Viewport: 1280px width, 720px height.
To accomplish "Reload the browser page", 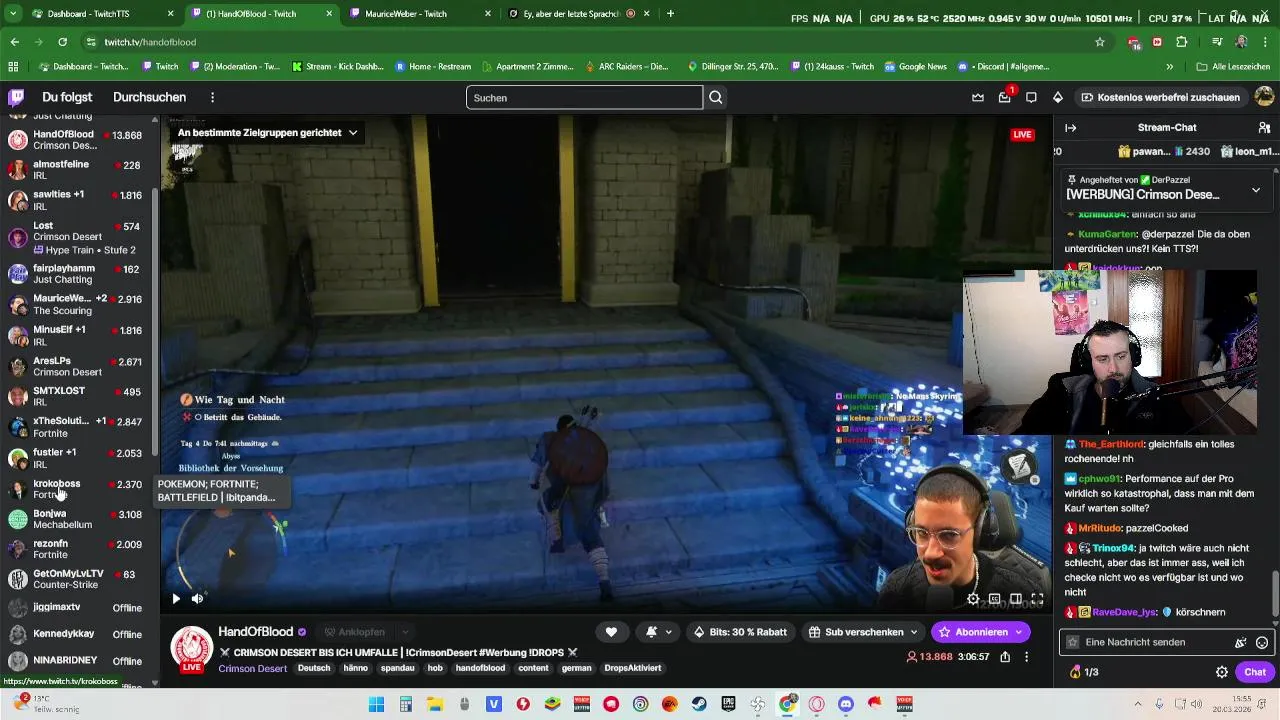I will pyautogui.click(x=62, y=42).
